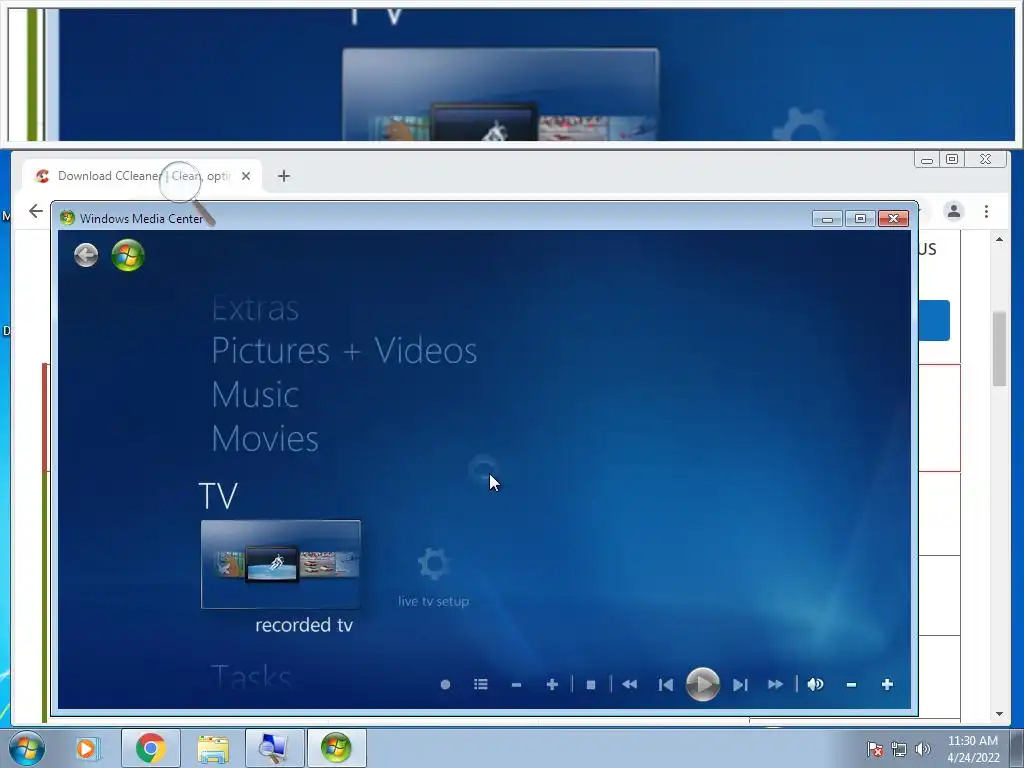
Task: Click the round play button
Action: (703, 684)
